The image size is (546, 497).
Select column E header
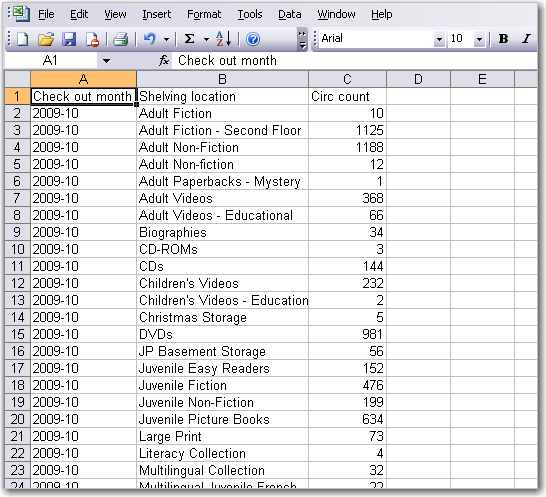[x=482, y=79]
